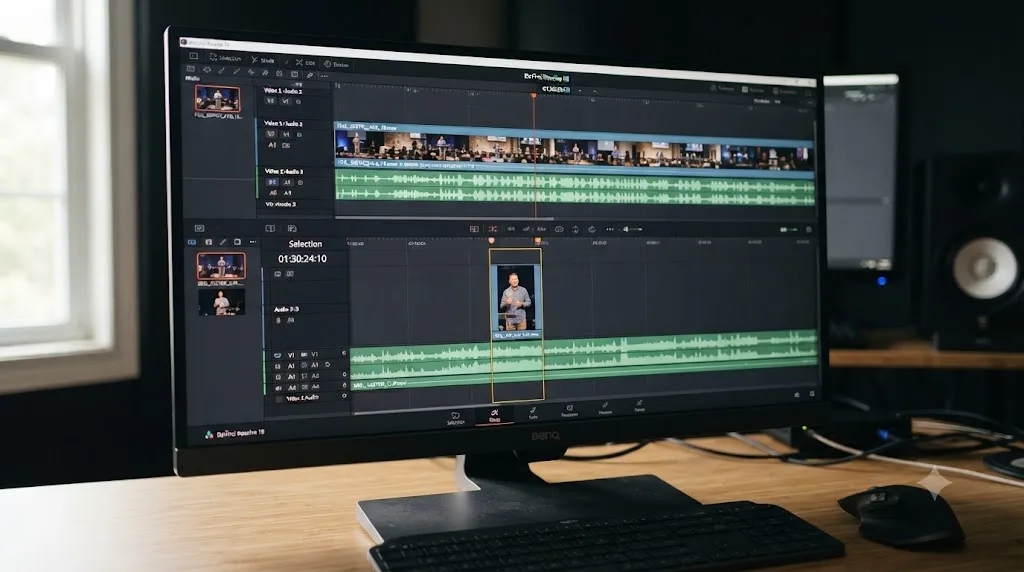Click the sparkle effects icon in the upper tools row
Viewport: 1024px width, 572px height.
[251, 72]
